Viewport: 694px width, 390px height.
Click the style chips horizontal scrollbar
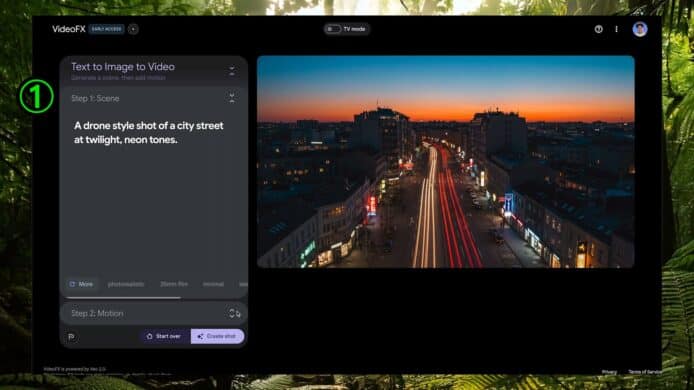123,298
